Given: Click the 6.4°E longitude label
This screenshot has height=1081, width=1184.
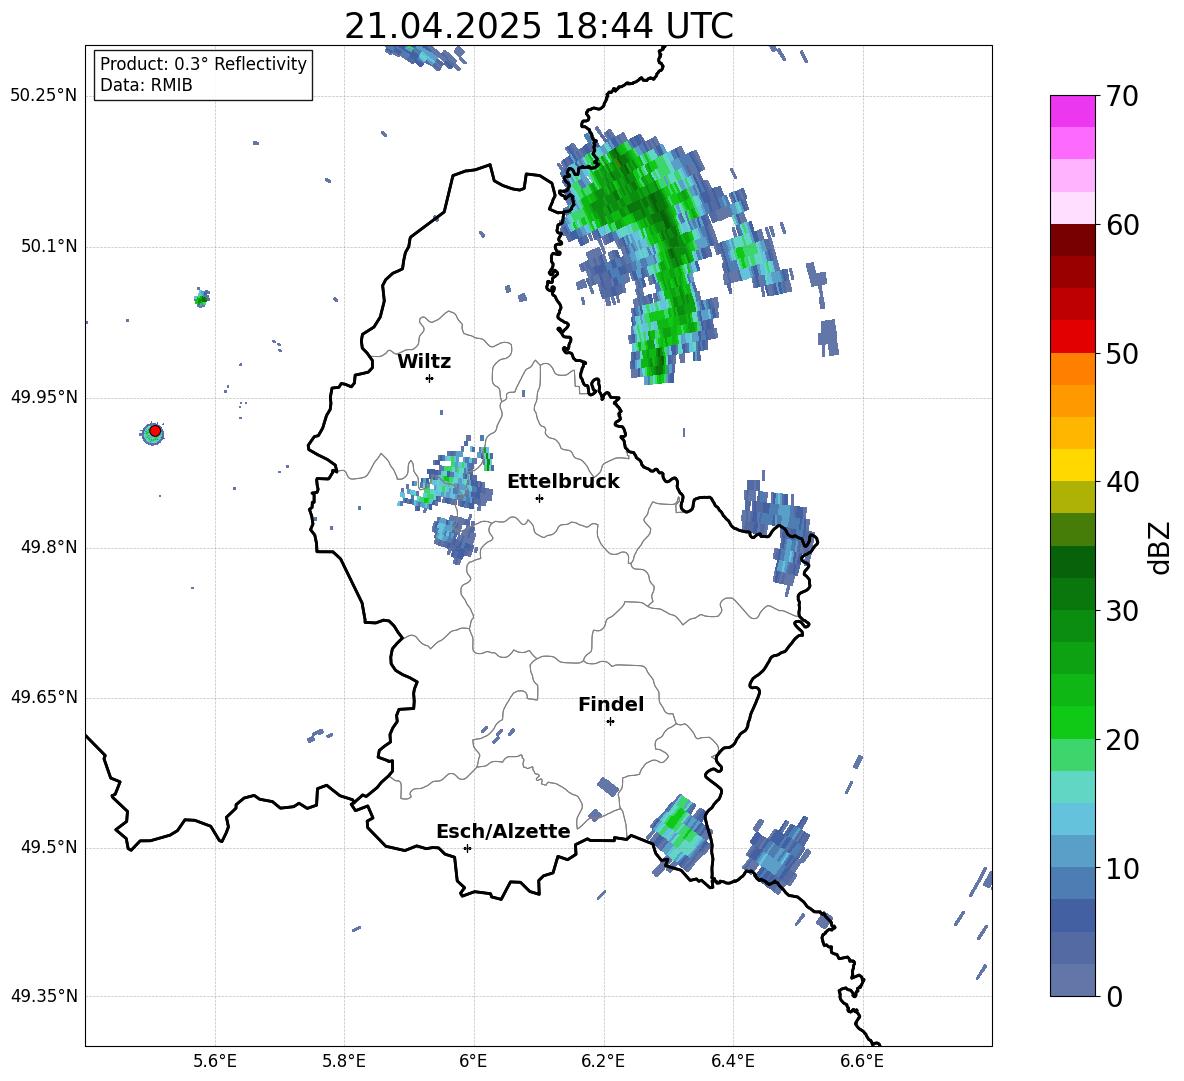Looking at the screenshot, I should pyautogui.click(x=732, y=1061).
